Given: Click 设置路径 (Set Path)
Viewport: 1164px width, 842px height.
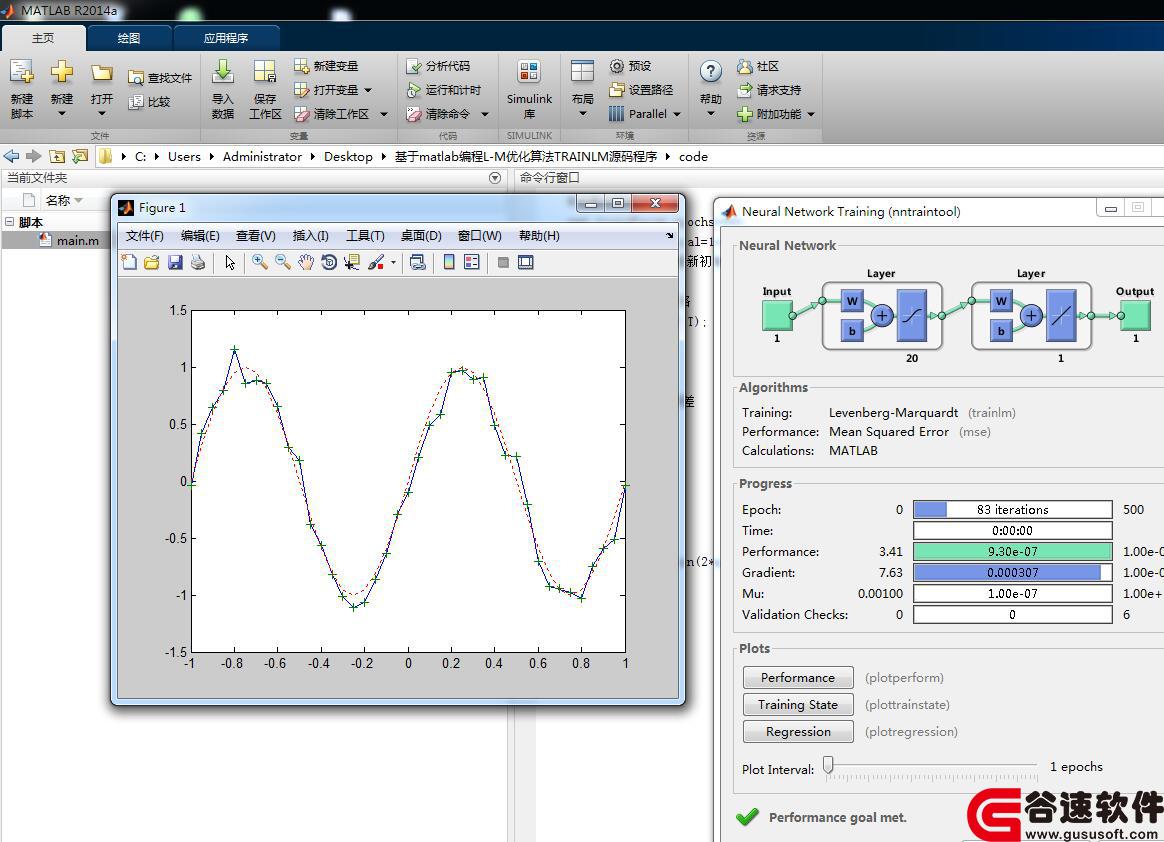Looking at the screenshot, I should click(641, 90).
